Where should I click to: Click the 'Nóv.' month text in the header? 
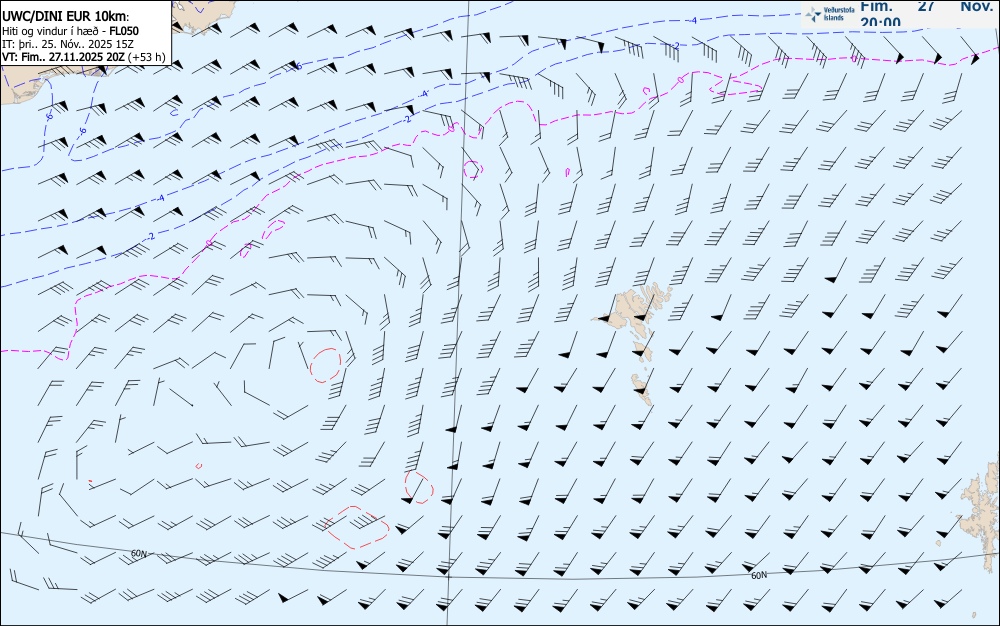tap(976, 6)
